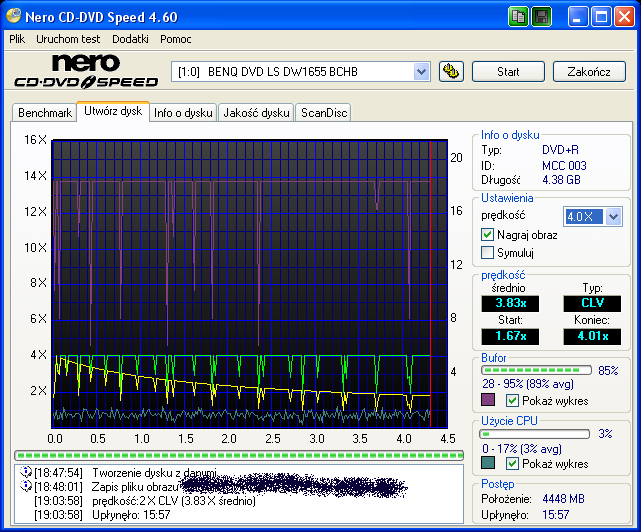
Task: Minimize the Nero CD-DVD Speed window
Action: (578, 17)
